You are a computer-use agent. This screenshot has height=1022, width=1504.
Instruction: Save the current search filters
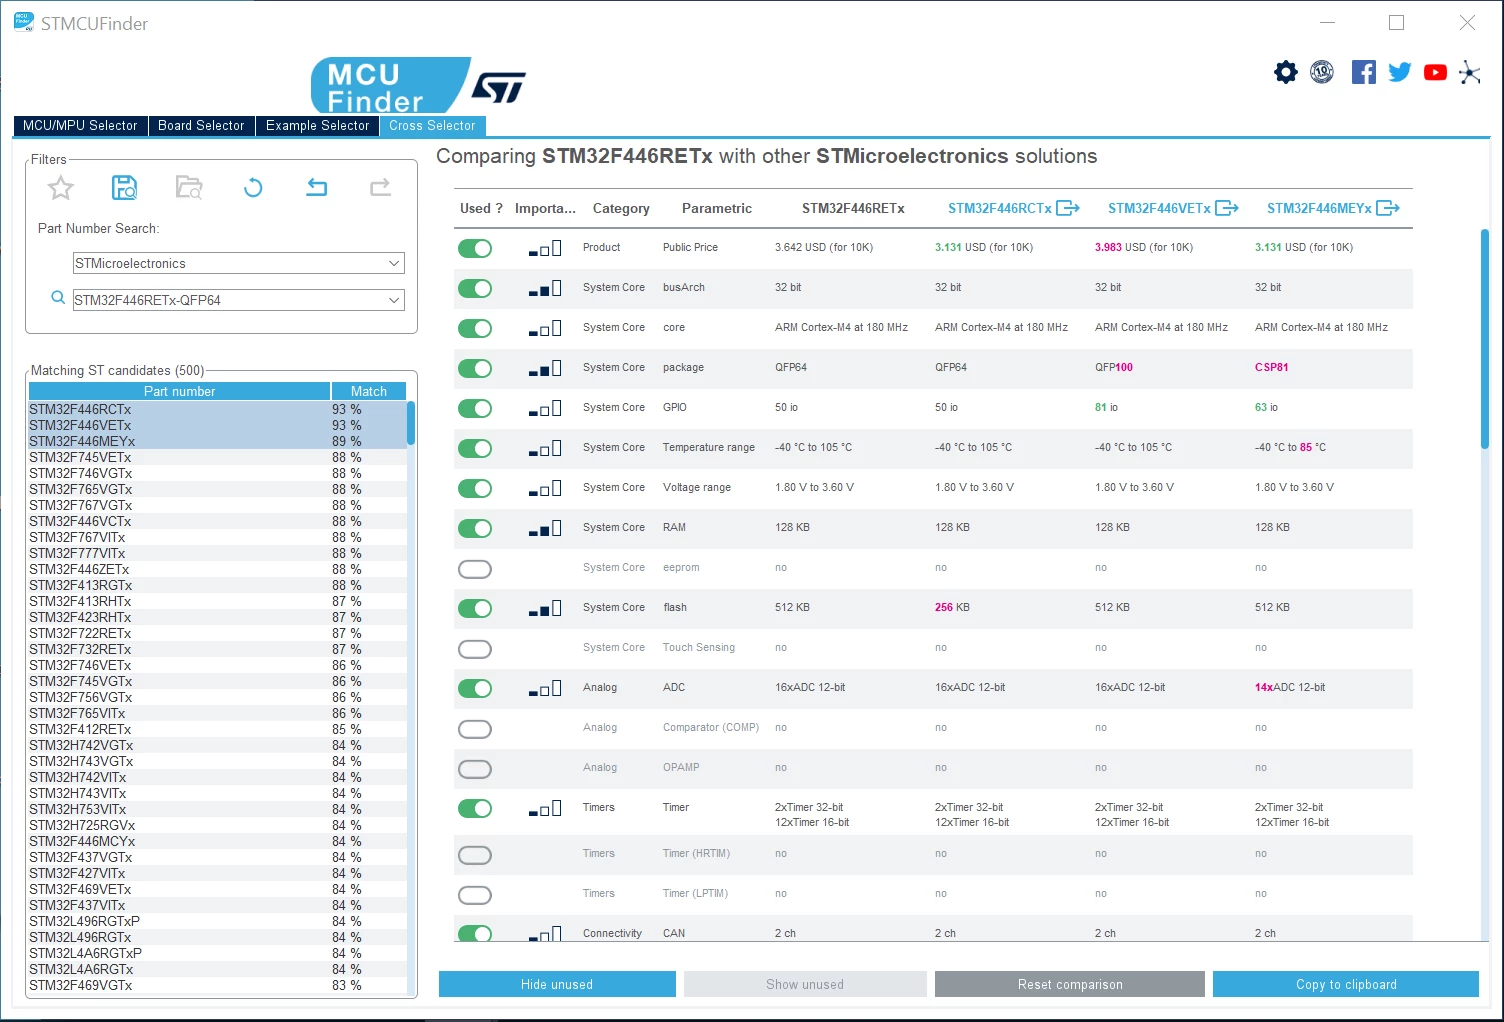124,187
